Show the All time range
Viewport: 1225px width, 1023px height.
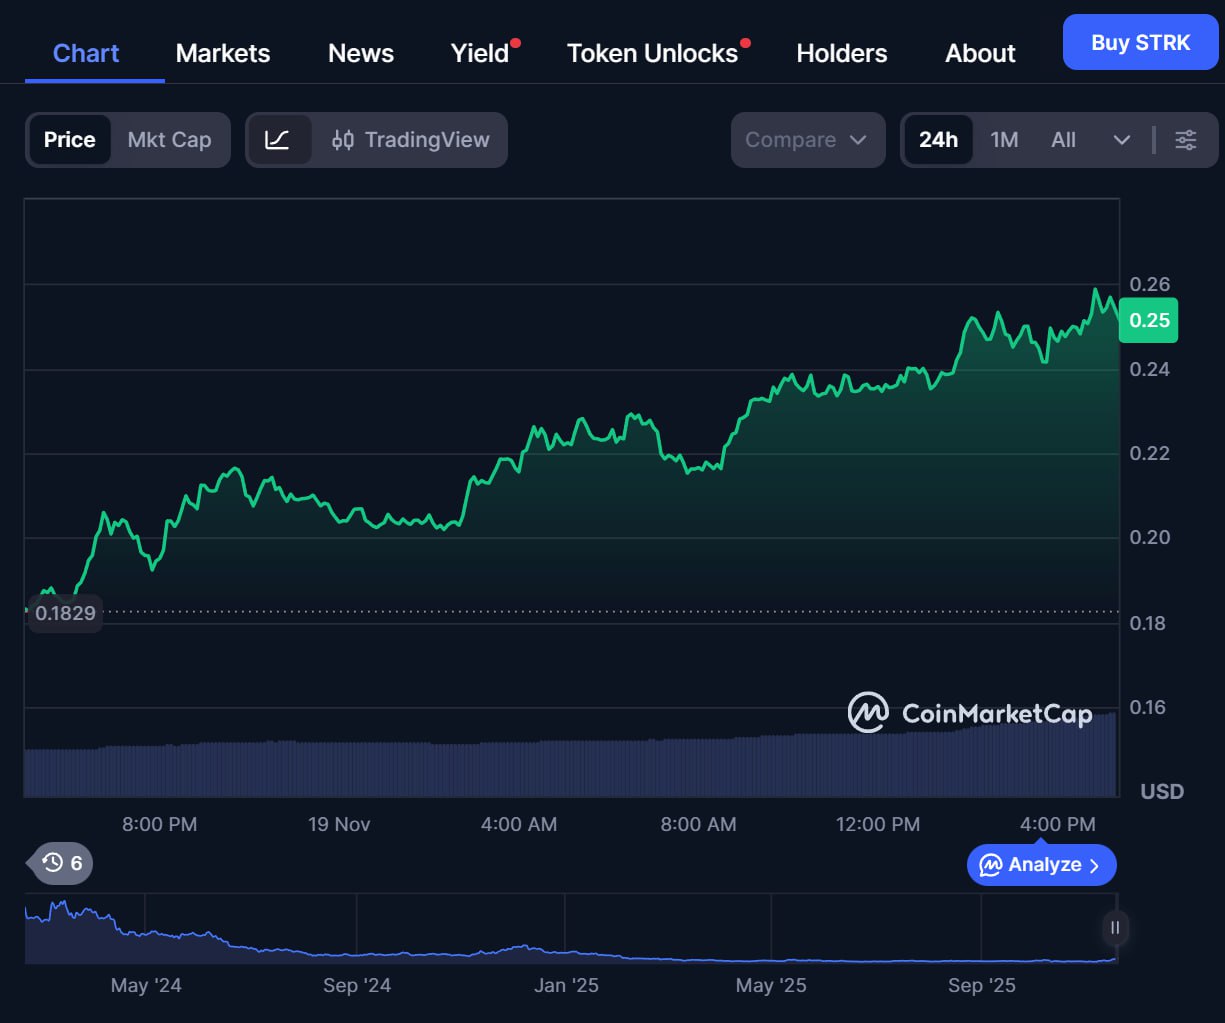click(1063, 140)
